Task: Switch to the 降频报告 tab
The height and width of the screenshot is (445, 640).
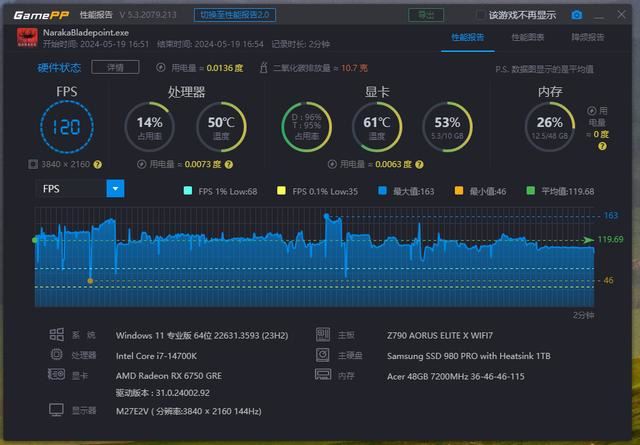Action: coord(587,37)
